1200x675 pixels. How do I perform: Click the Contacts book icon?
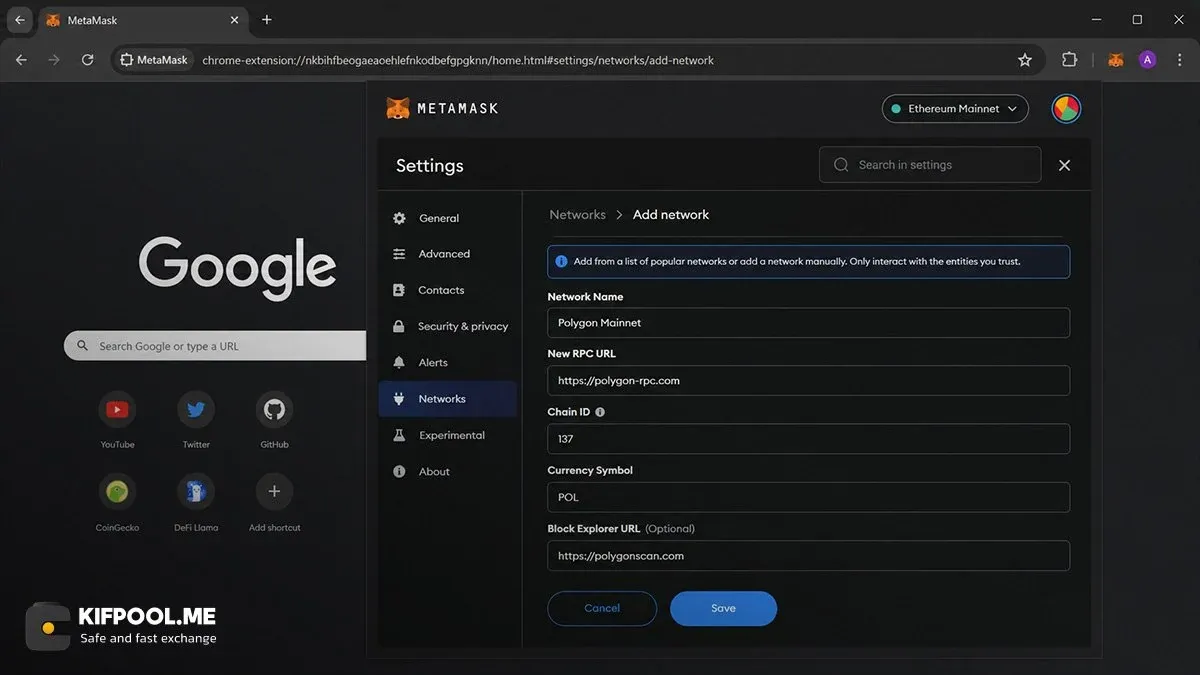pyautogui.click(x=399, y=290)
